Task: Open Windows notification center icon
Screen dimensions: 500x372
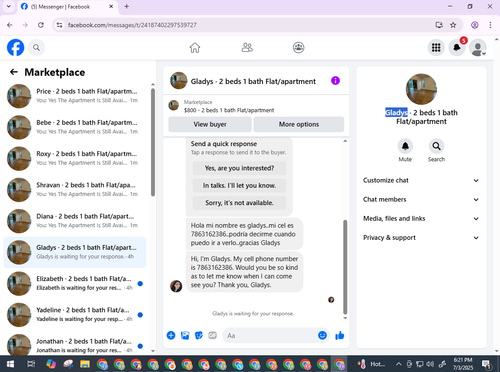Action: click(x=487, y=364)
